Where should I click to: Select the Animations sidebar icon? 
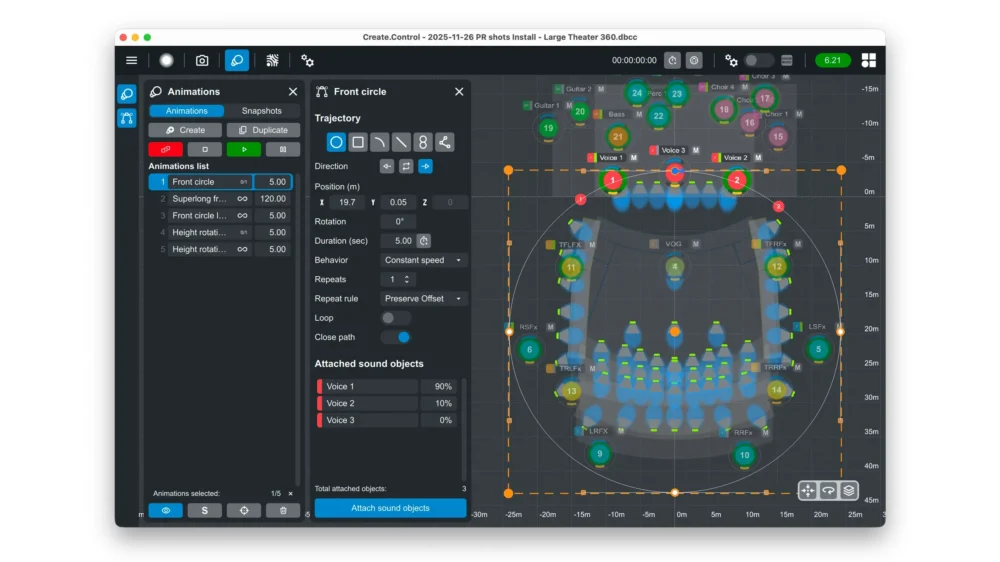pos(127,94)
